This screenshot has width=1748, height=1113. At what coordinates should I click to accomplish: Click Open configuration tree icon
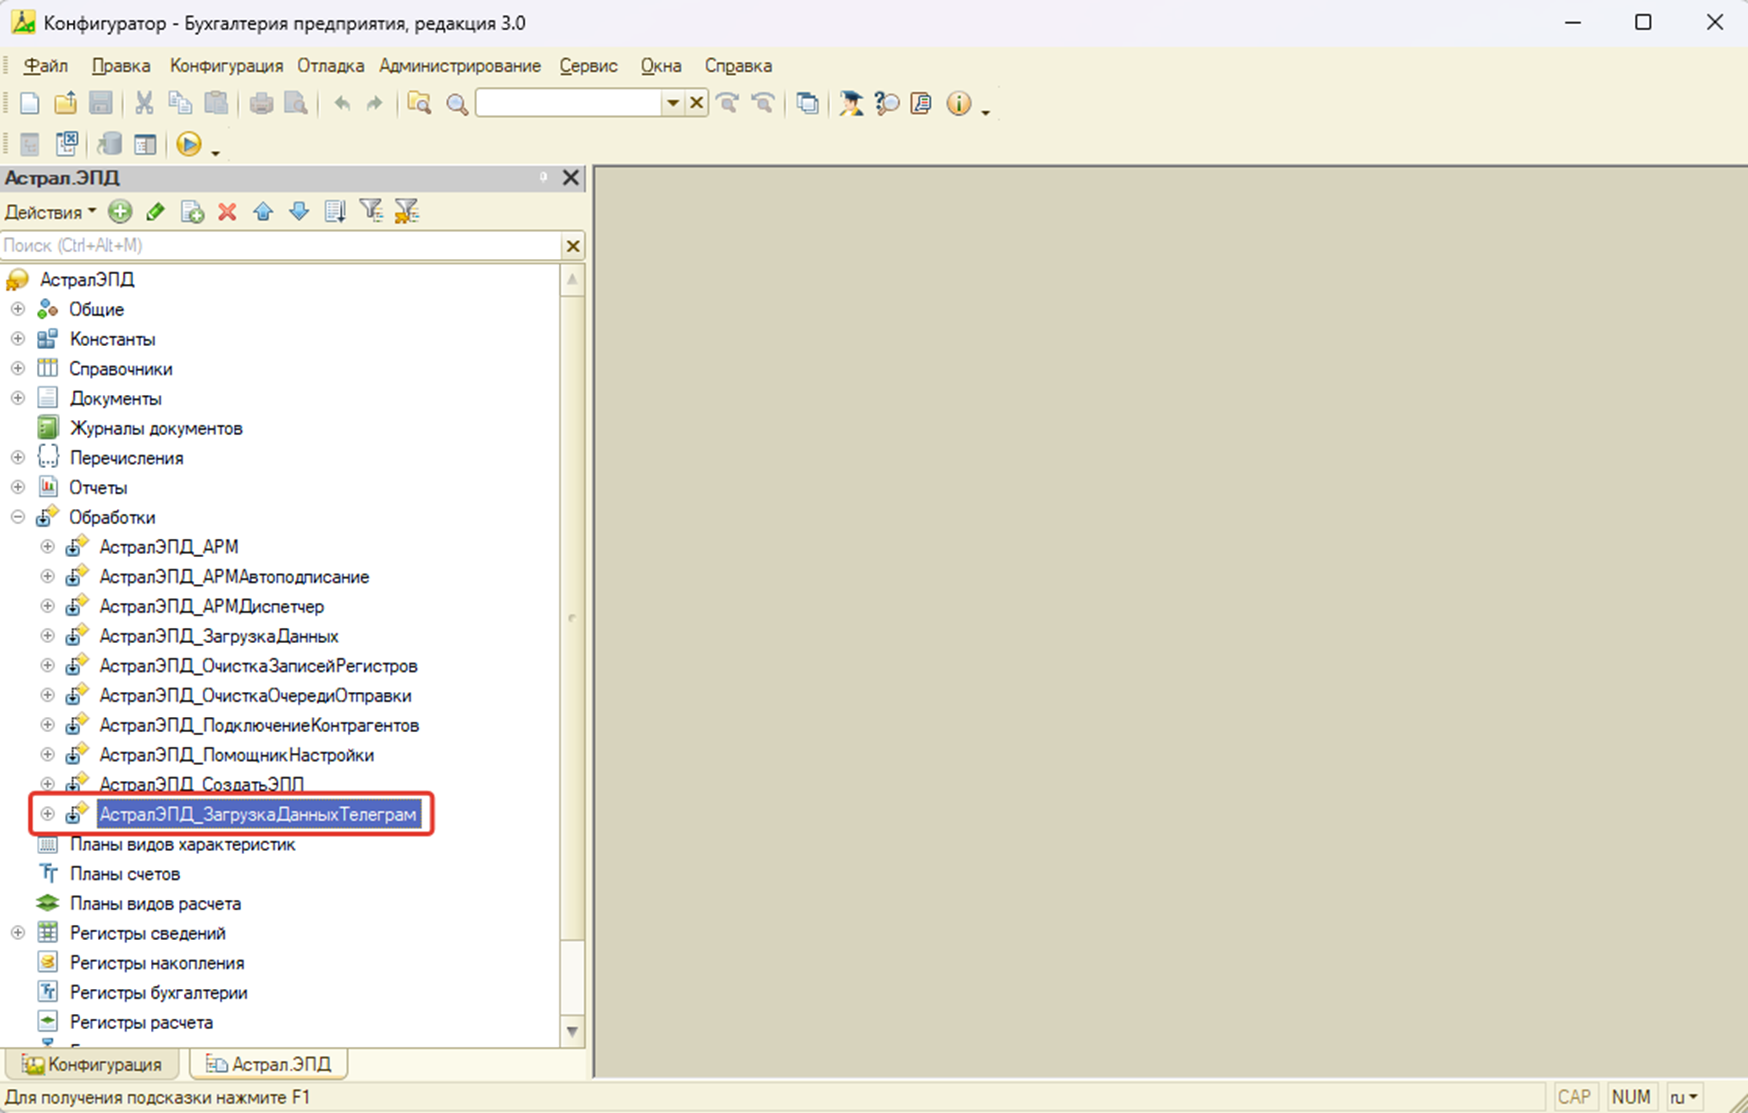click(x=30, y=145)
